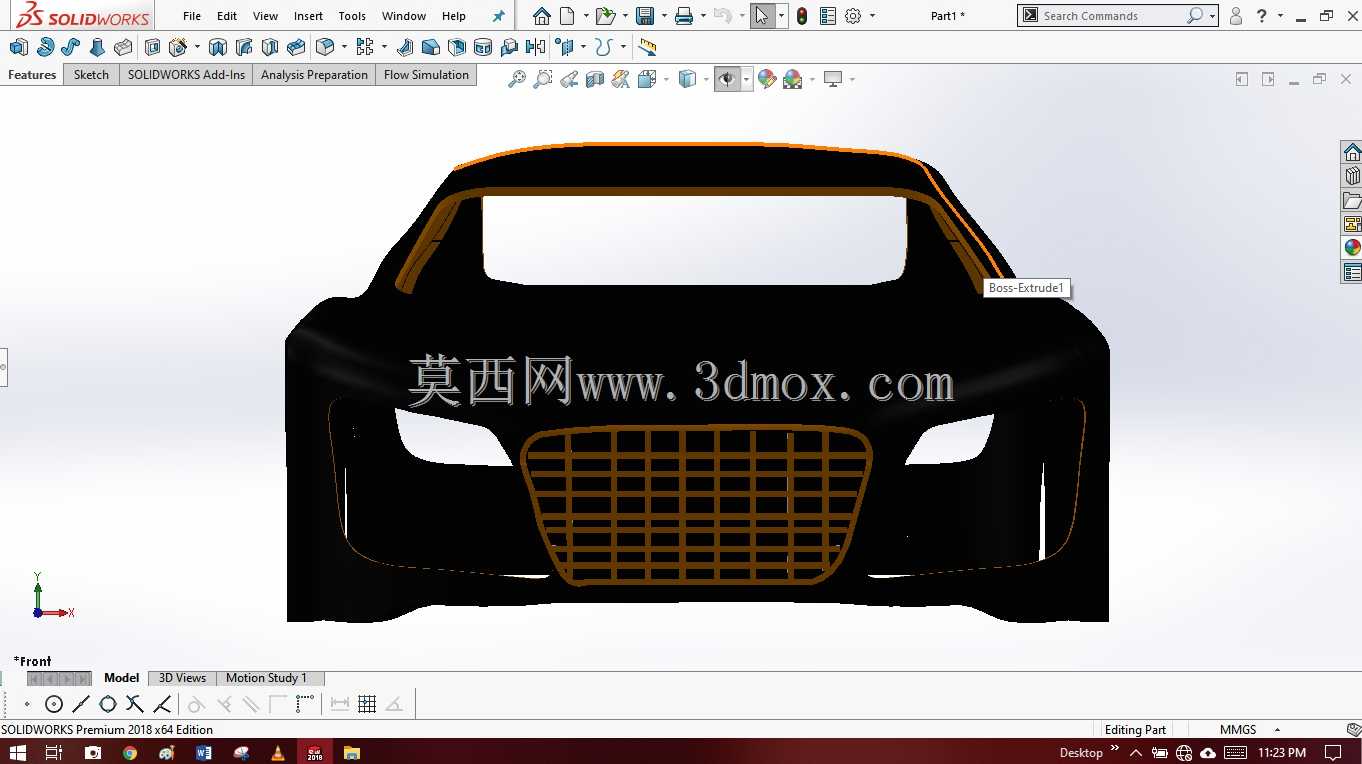Click Zoom to Area icon

point(543,79)
